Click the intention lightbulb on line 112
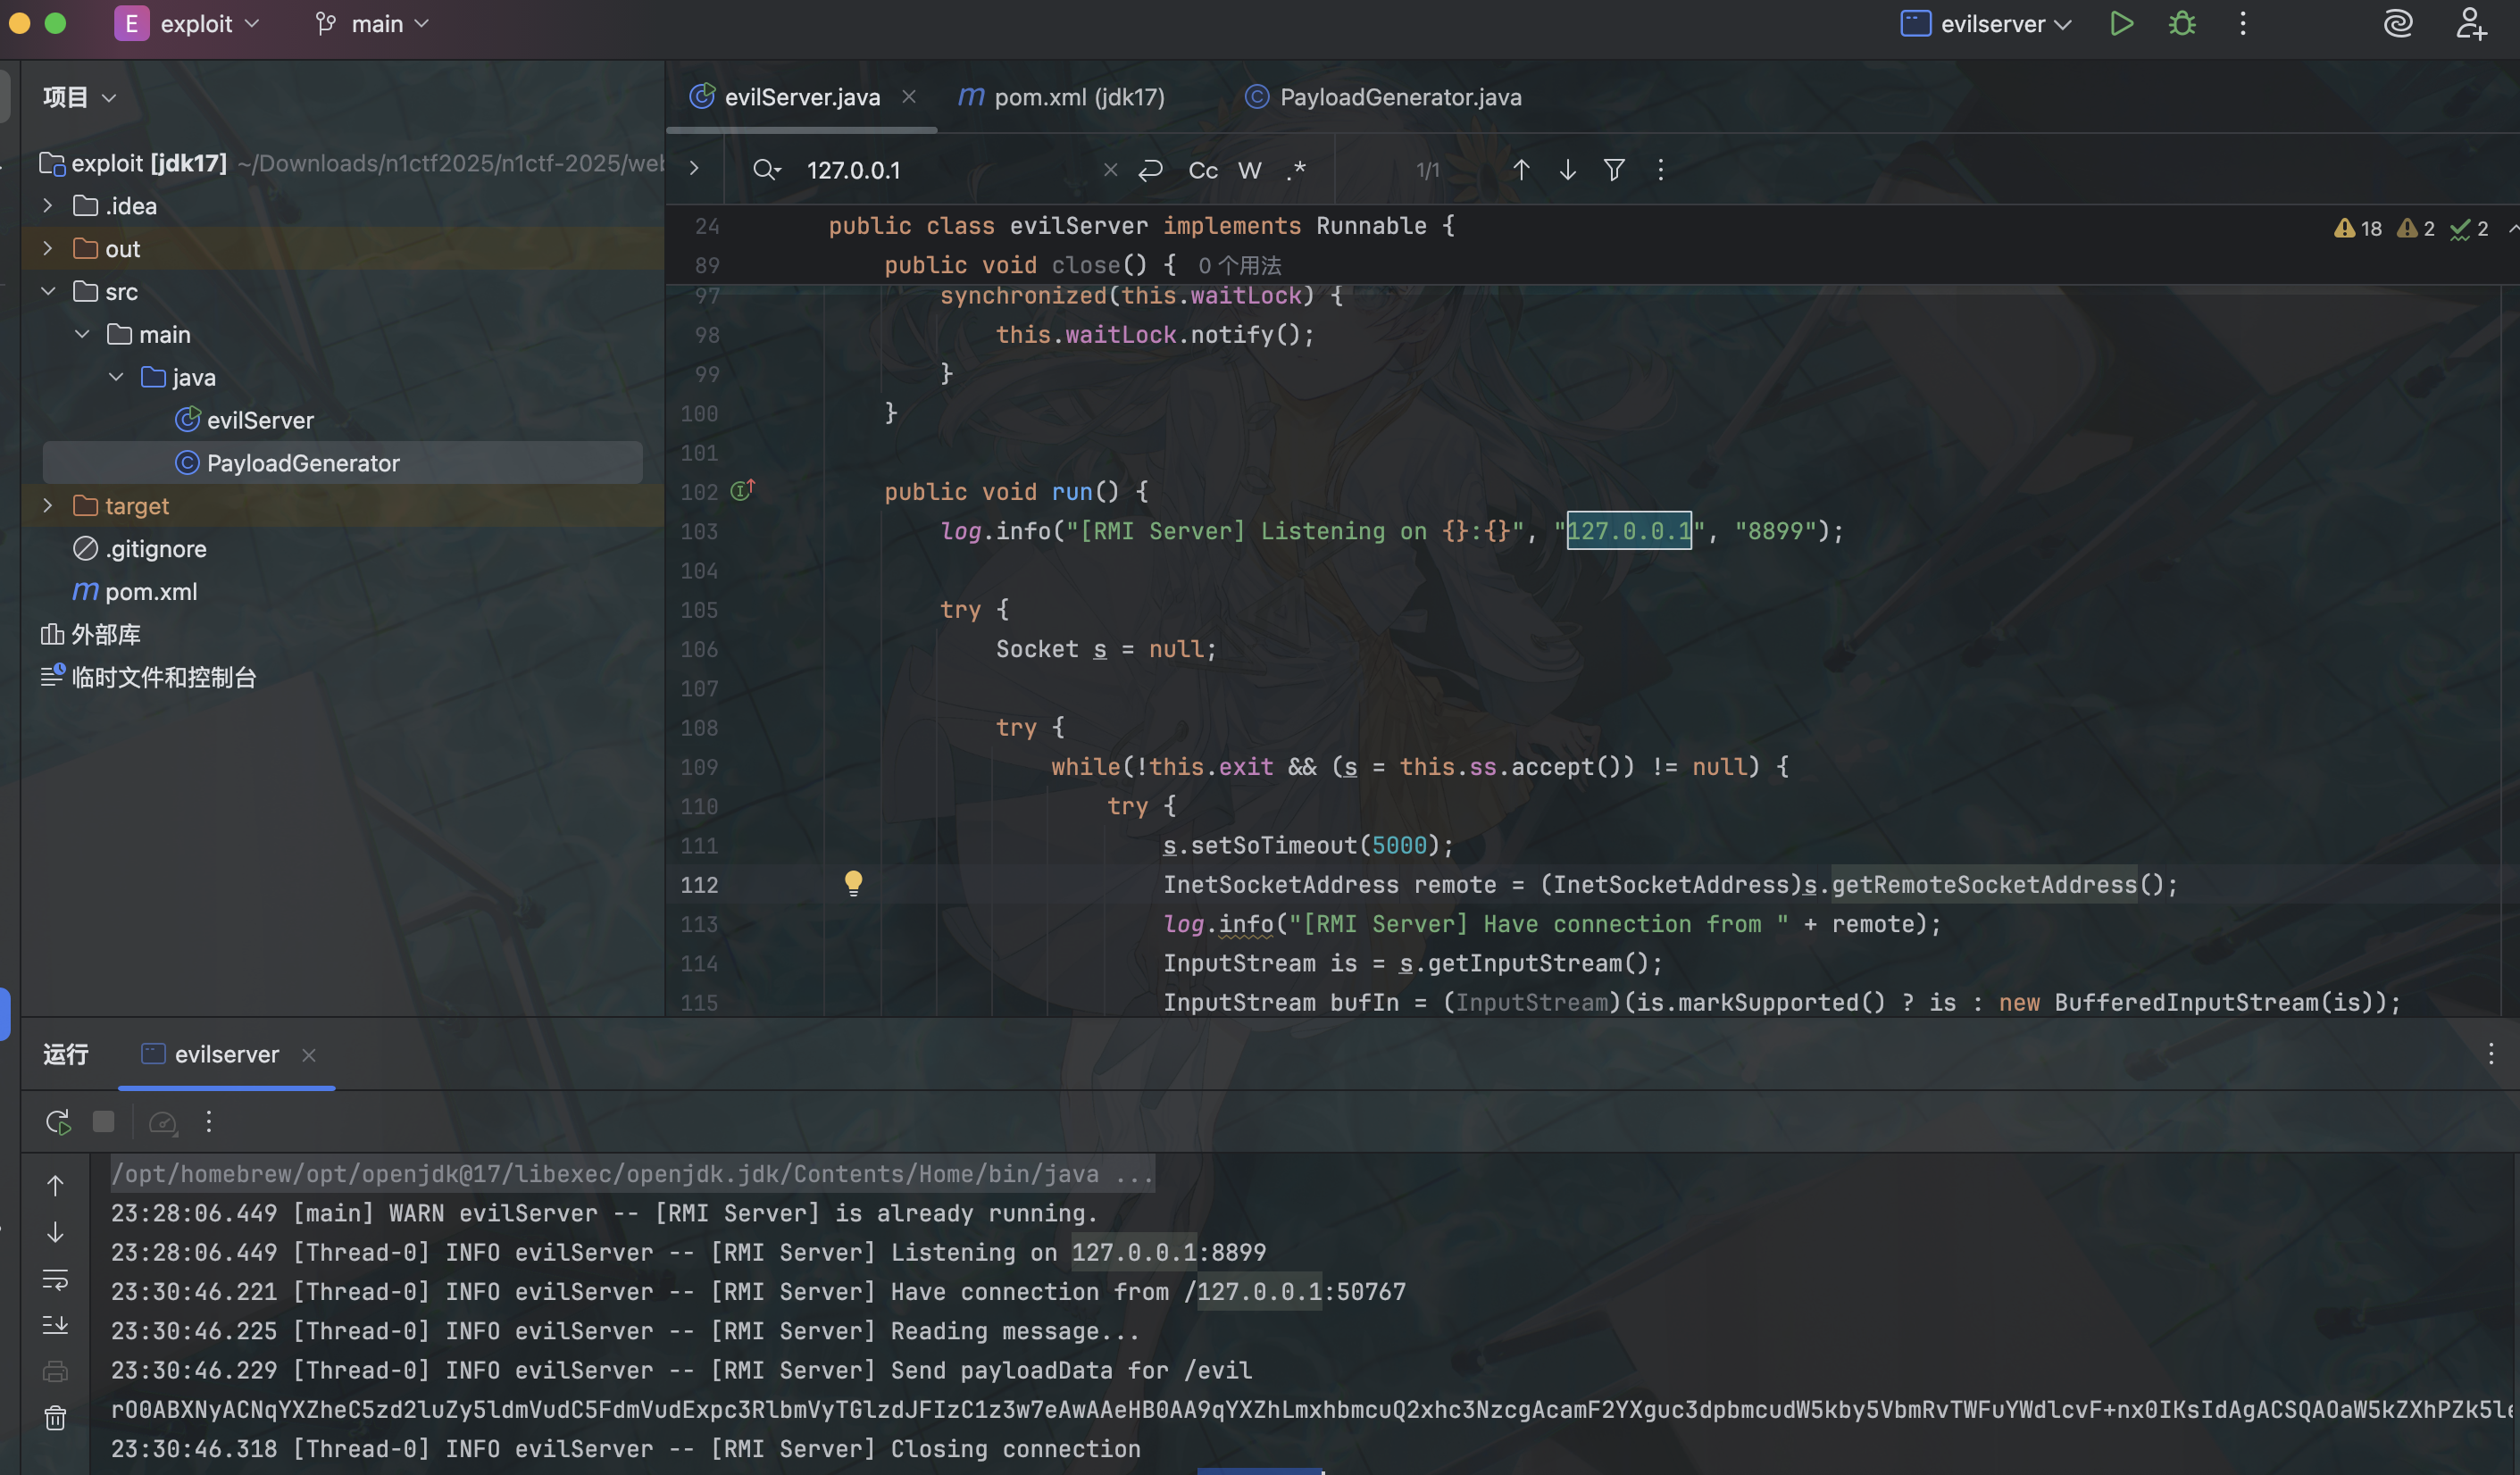This screenshot has height=1475, width=2520. coord(853,882)
